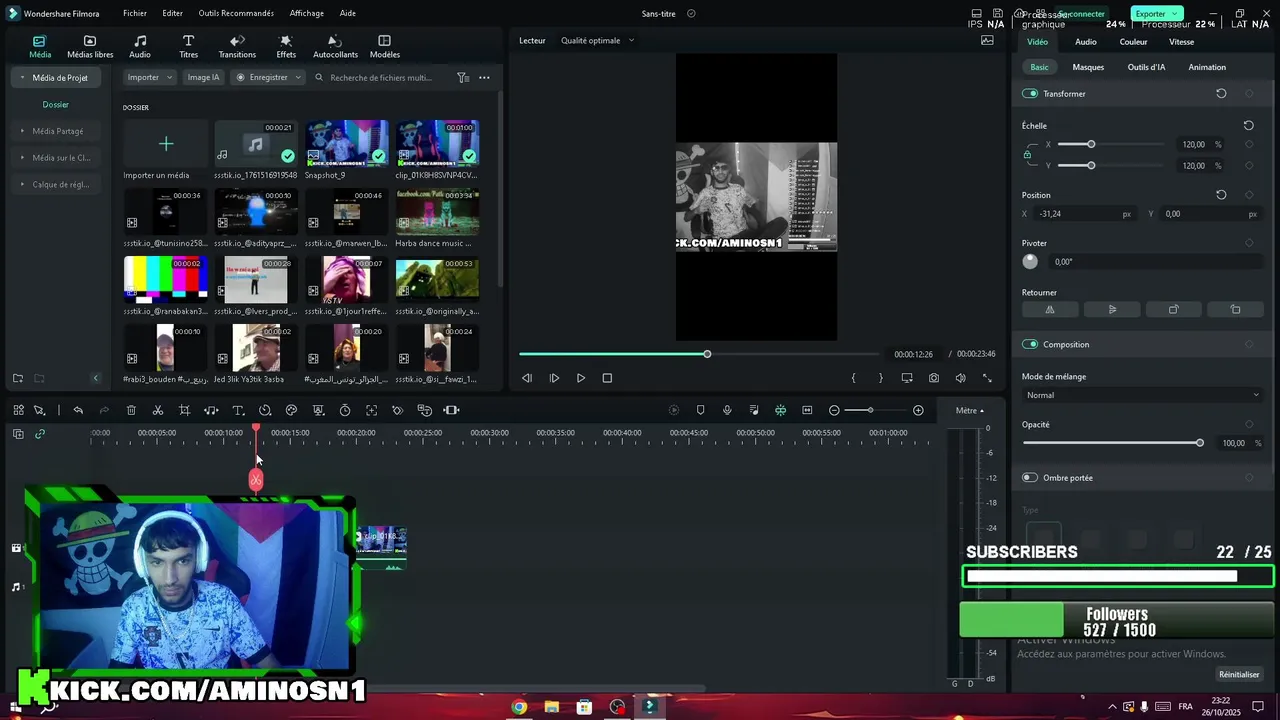Open the Importer dropdown
Screen dimensions: 1280x720
tap(150, 77)
